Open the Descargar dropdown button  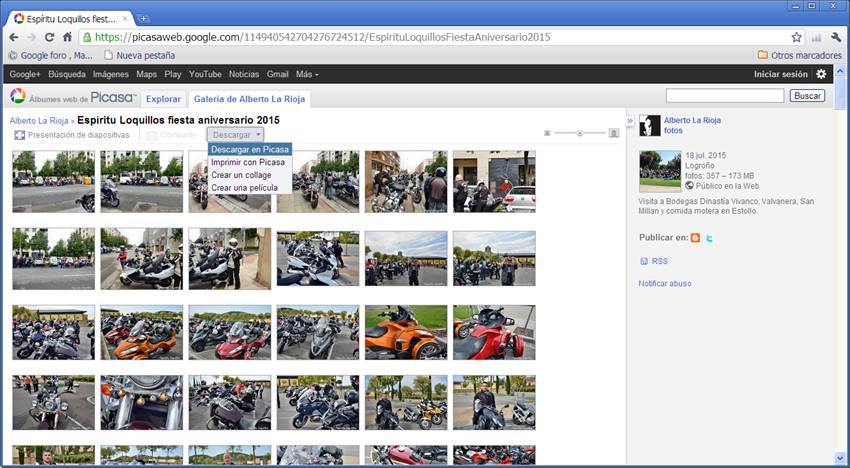tap(235, 135)
